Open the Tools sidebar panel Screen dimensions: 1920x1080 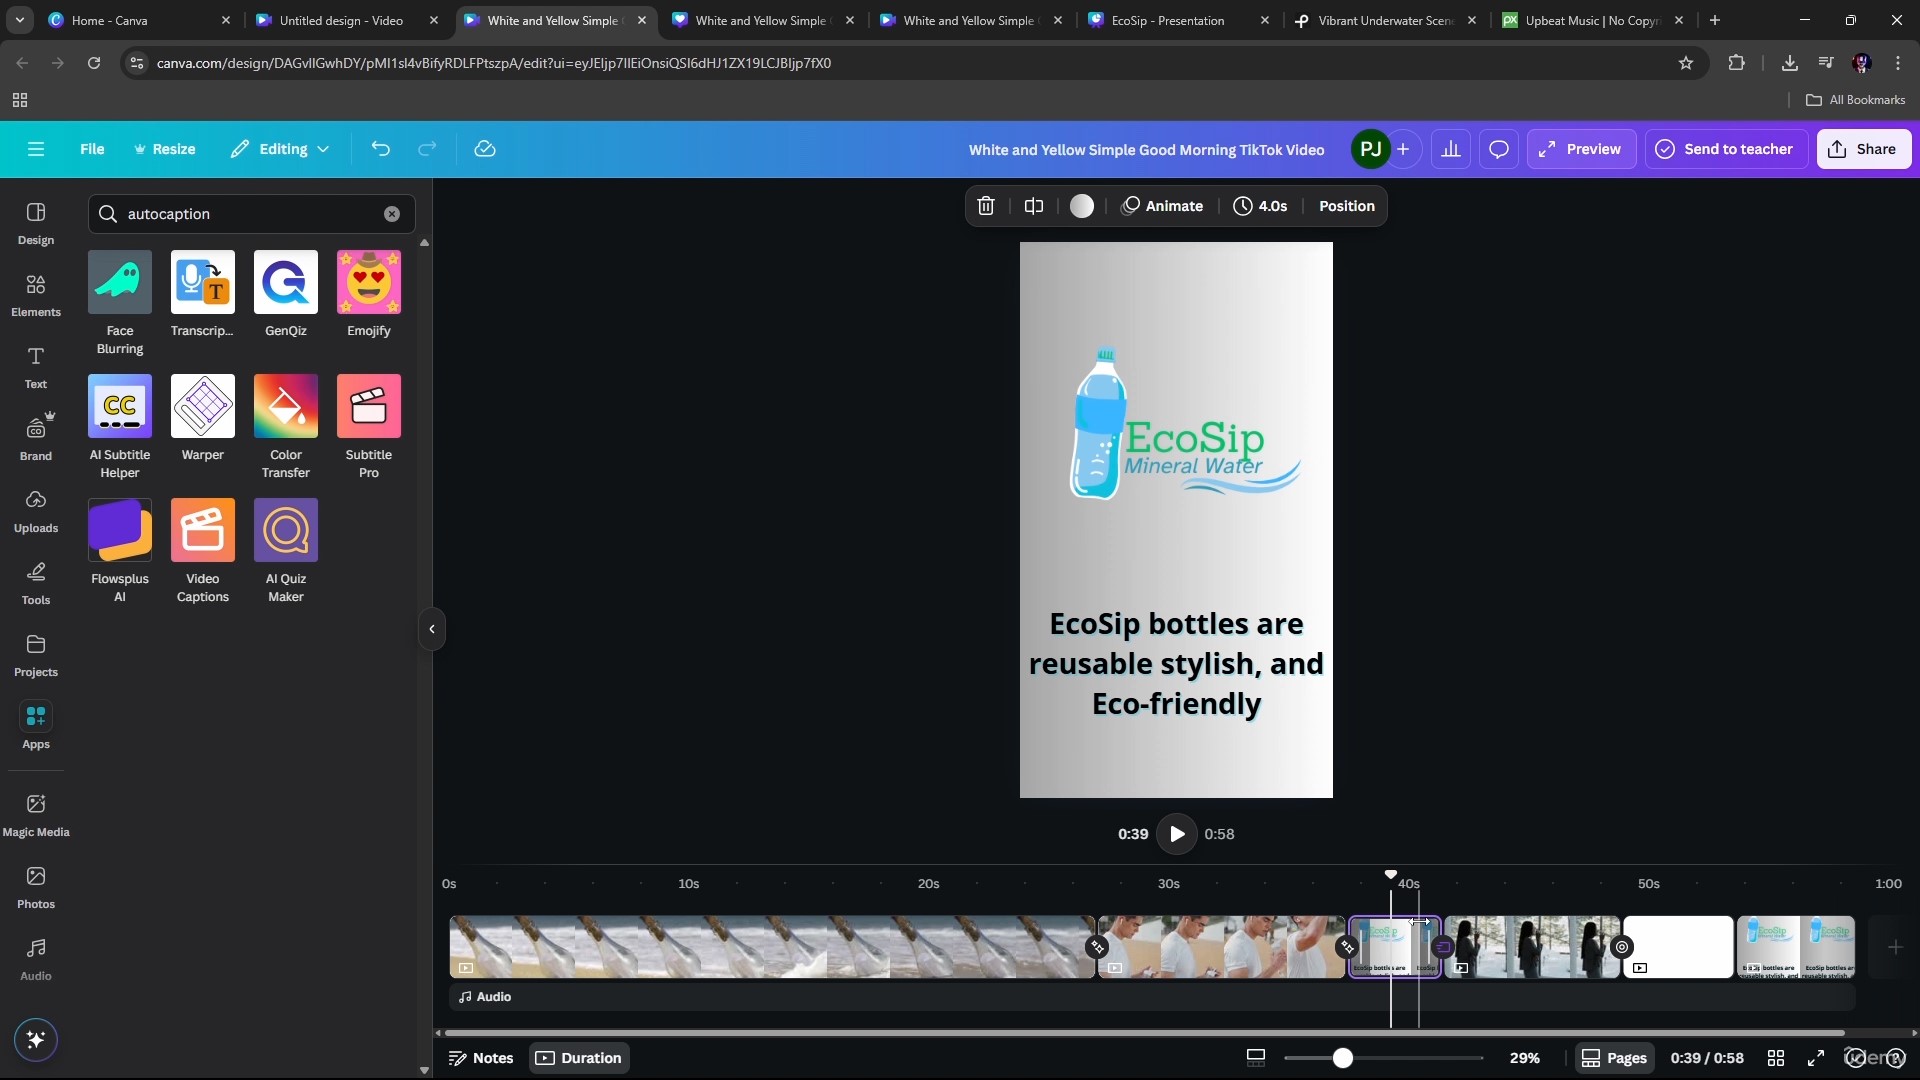pyautogui.click(x=36, y=583)
